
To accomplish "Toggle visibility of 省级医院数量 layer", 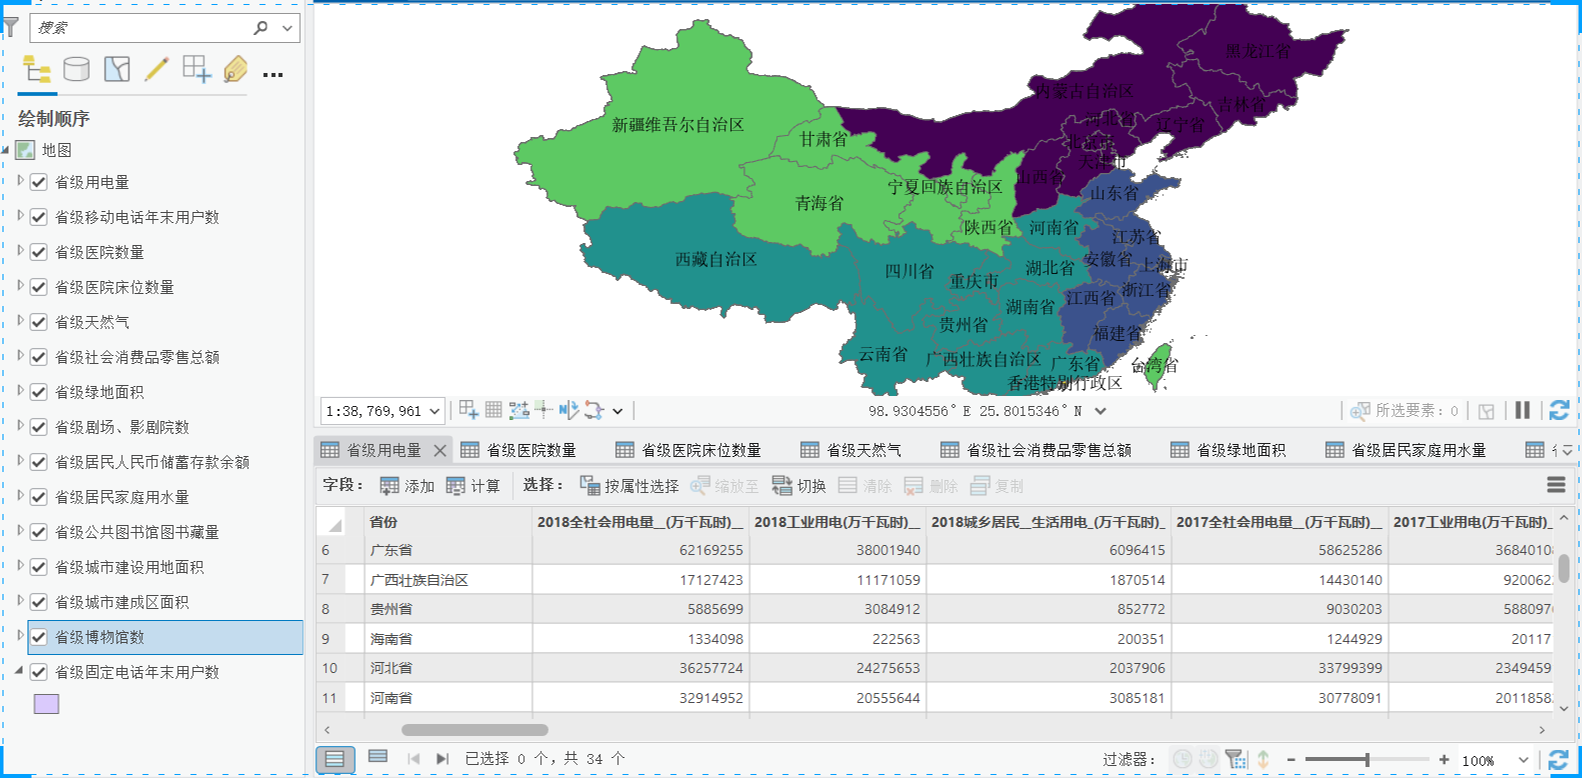I will [x=39, y=252].
